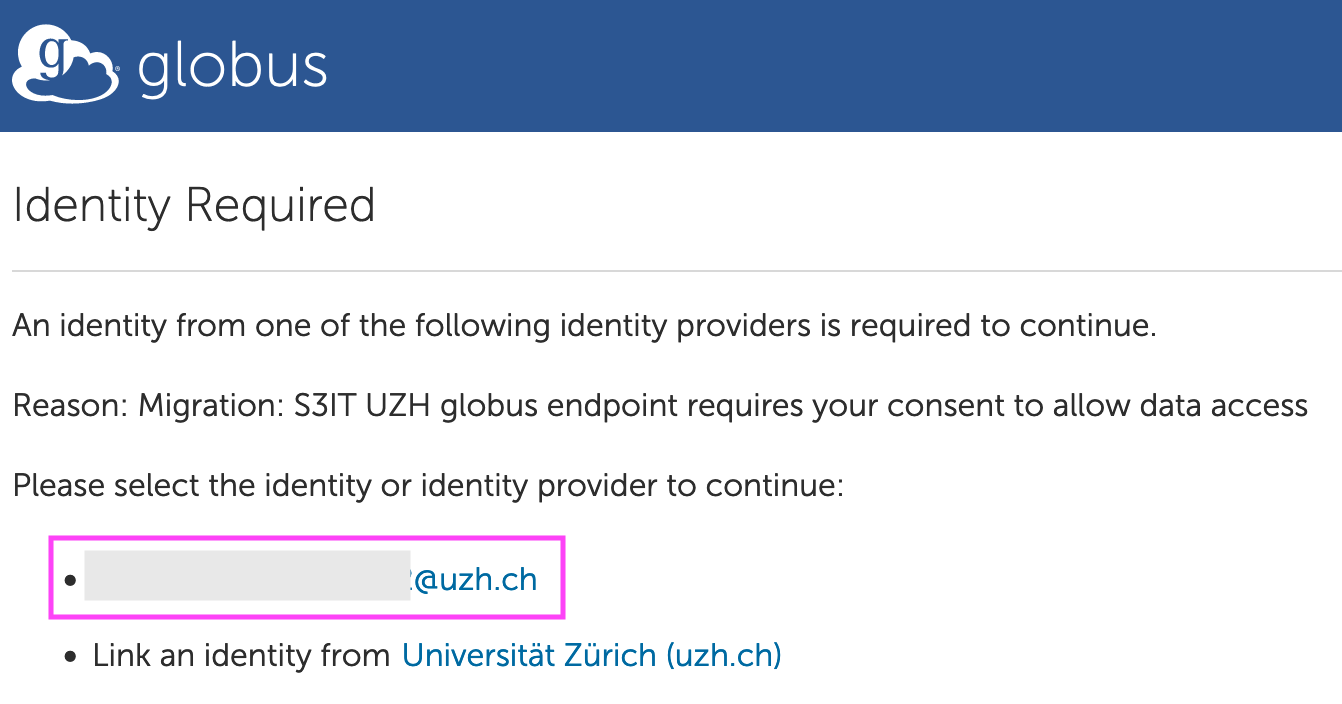Screen dimensions: 1342x704
Task: Open the Universität Zürich (uzh.ch) link
Action: 591,656
